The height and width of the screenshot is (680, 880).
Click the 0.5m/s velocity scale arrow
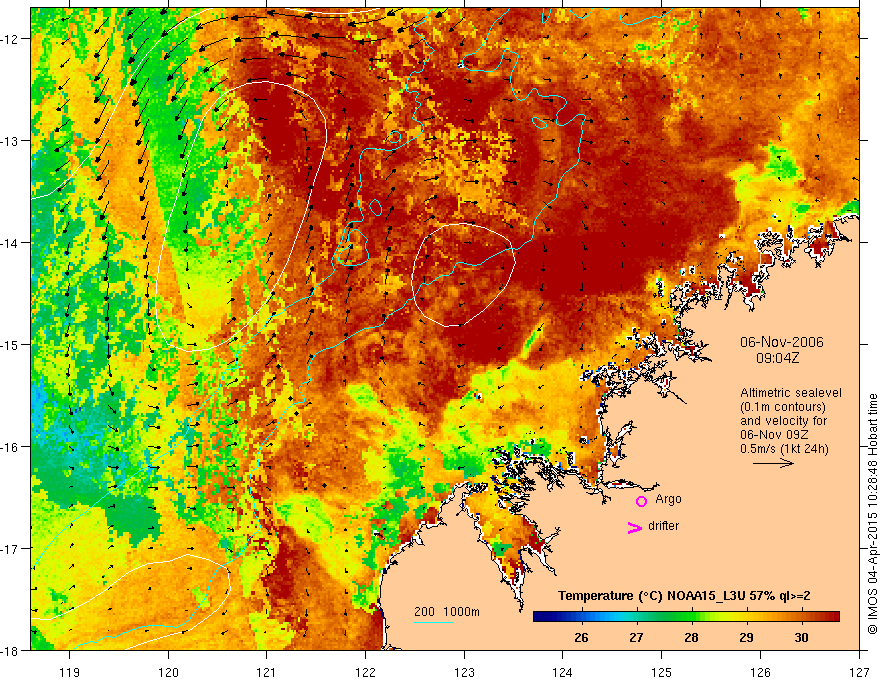[773, 463]
